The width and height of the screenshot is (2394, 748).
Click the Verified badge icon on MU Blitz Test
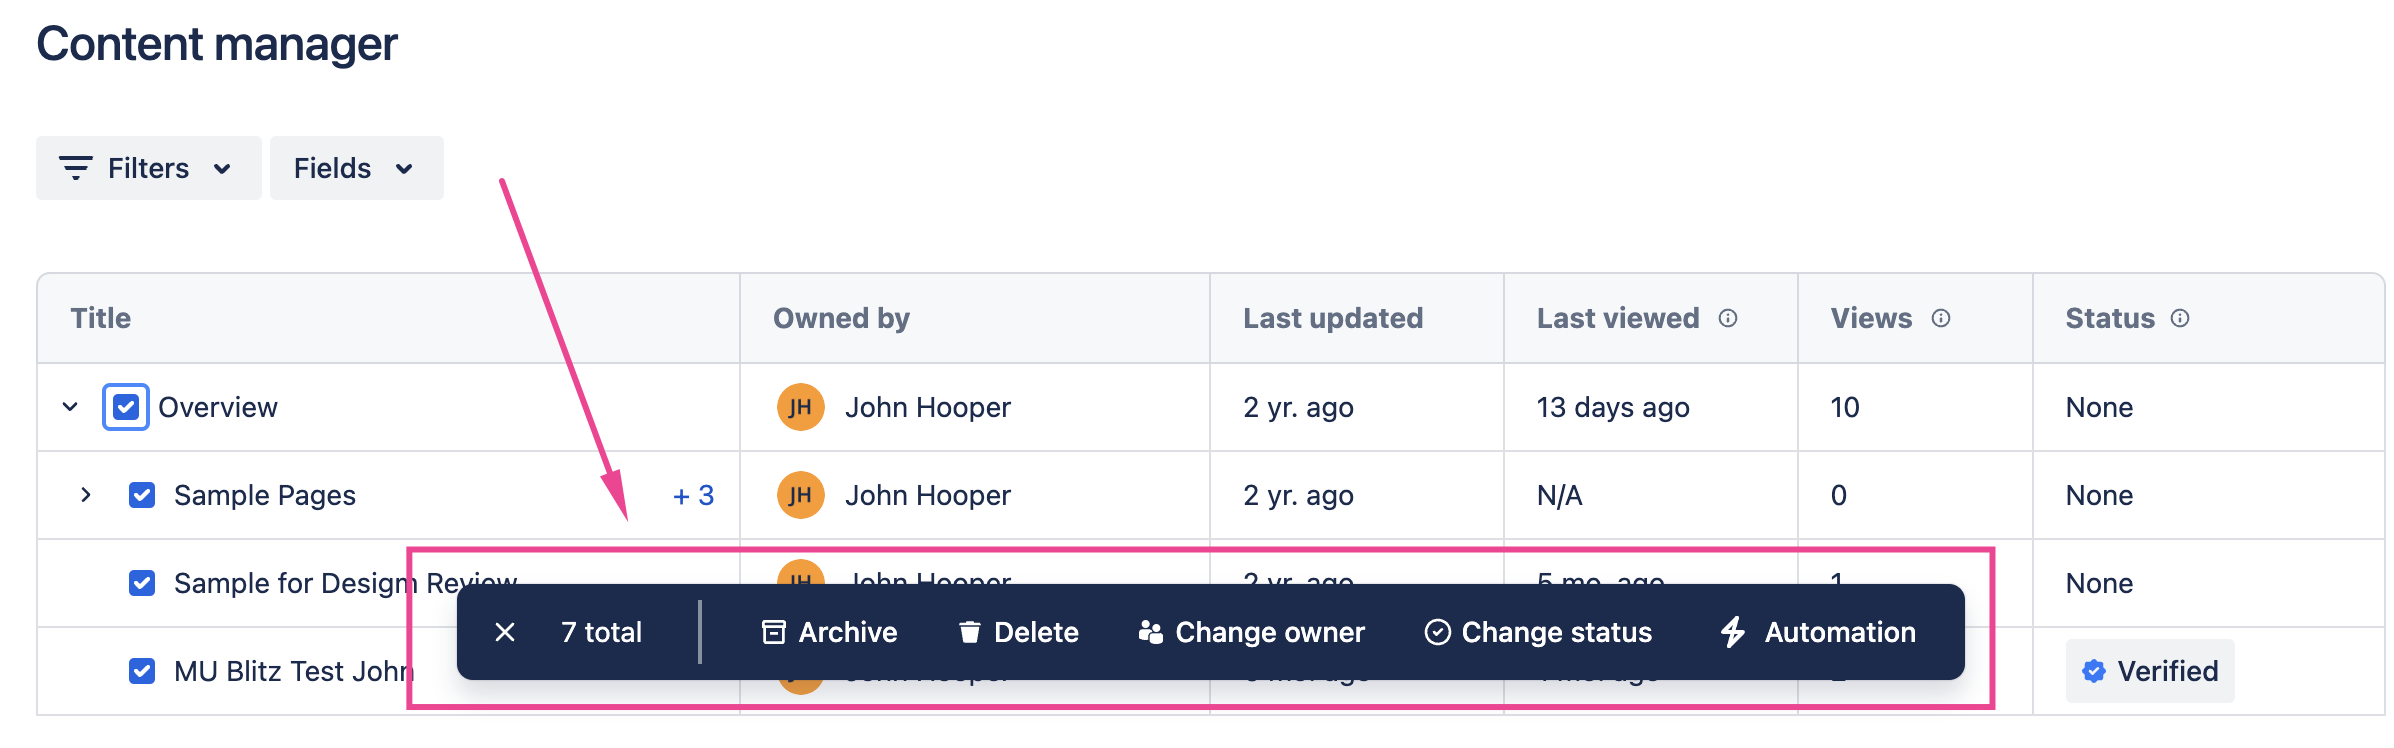(2092, 671)
